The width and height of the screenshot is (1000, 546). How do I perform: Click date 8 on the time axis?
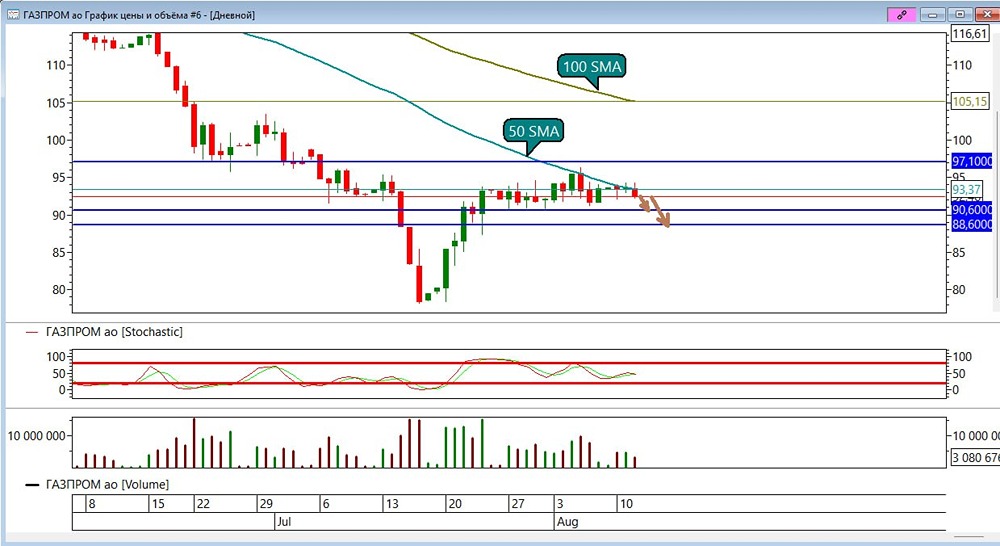pos(92,504)
